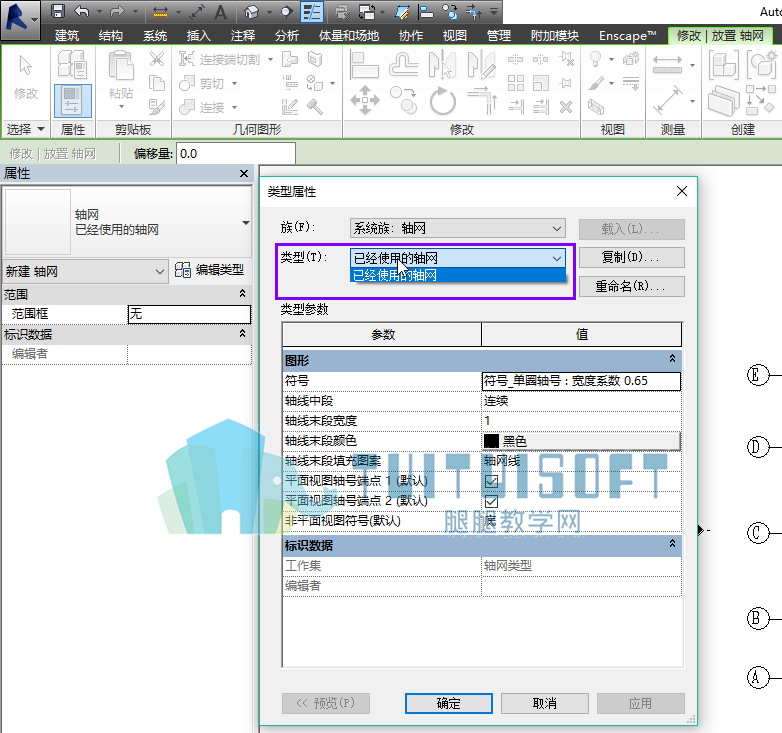This screenshot has width=782, height=733.
Task: Open the Enscape ribbon tab
Action: (x=627, y=36)
